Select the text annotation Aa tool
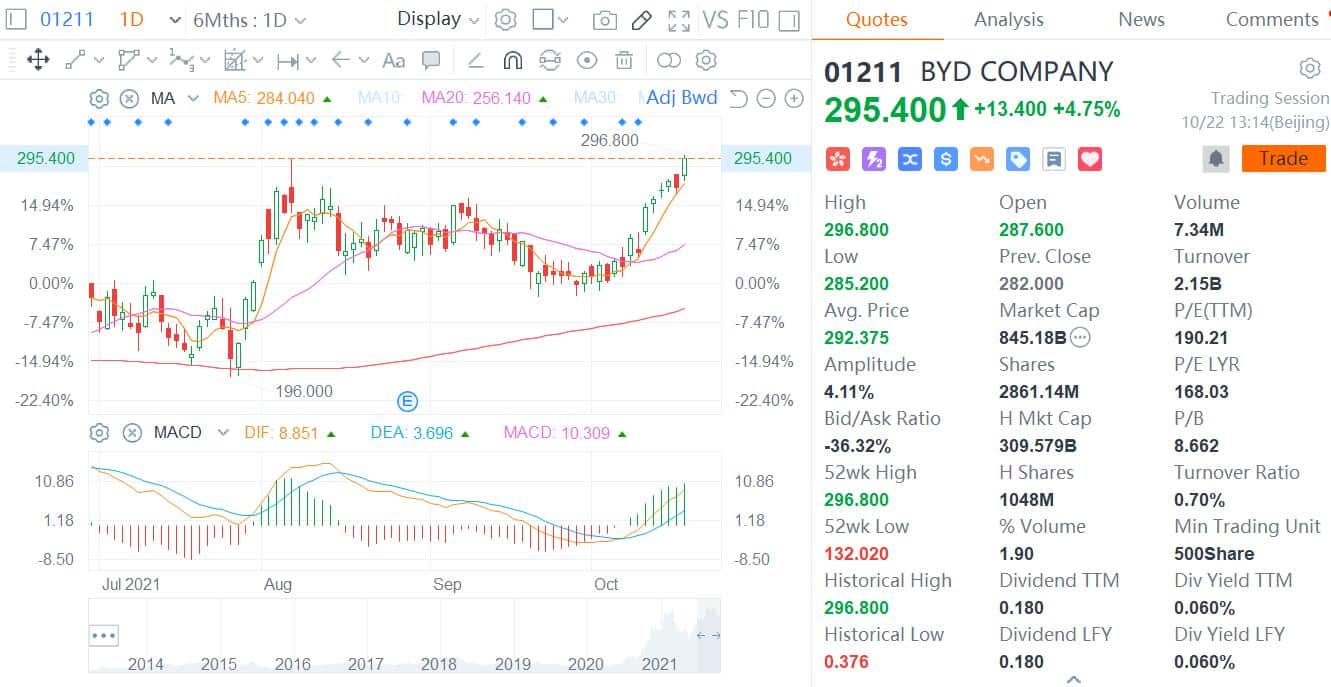This screenshot has width=1331, height=687. (x=393, y=60)
